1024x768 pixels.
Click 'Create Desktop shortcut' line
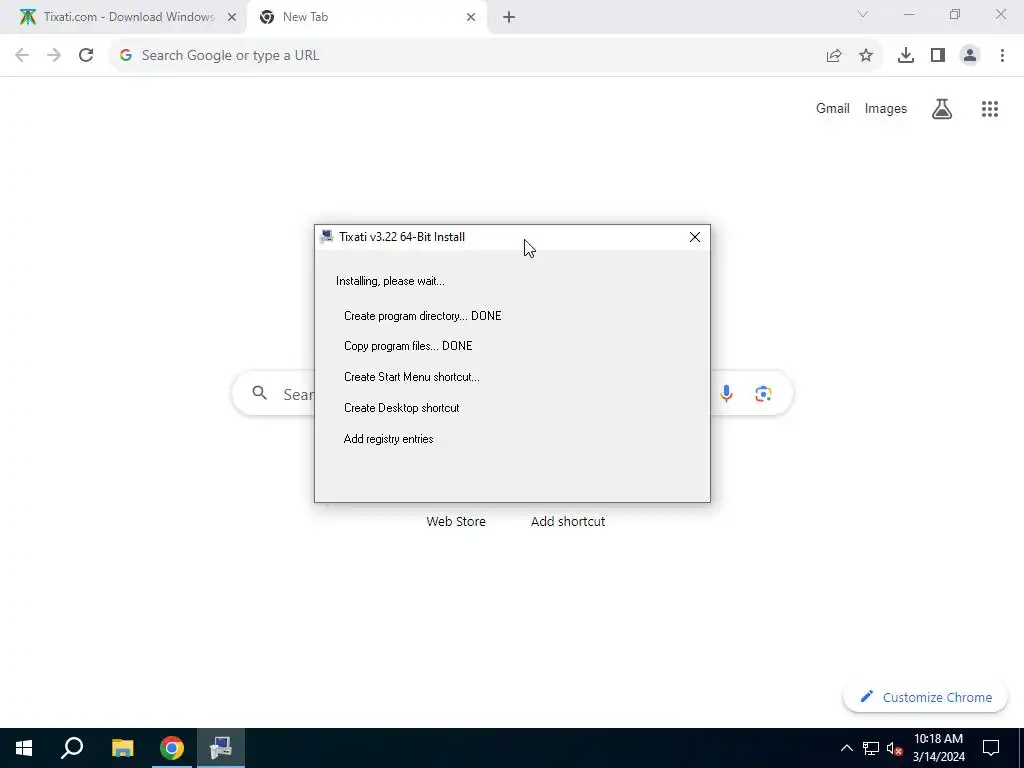[402, 408]
